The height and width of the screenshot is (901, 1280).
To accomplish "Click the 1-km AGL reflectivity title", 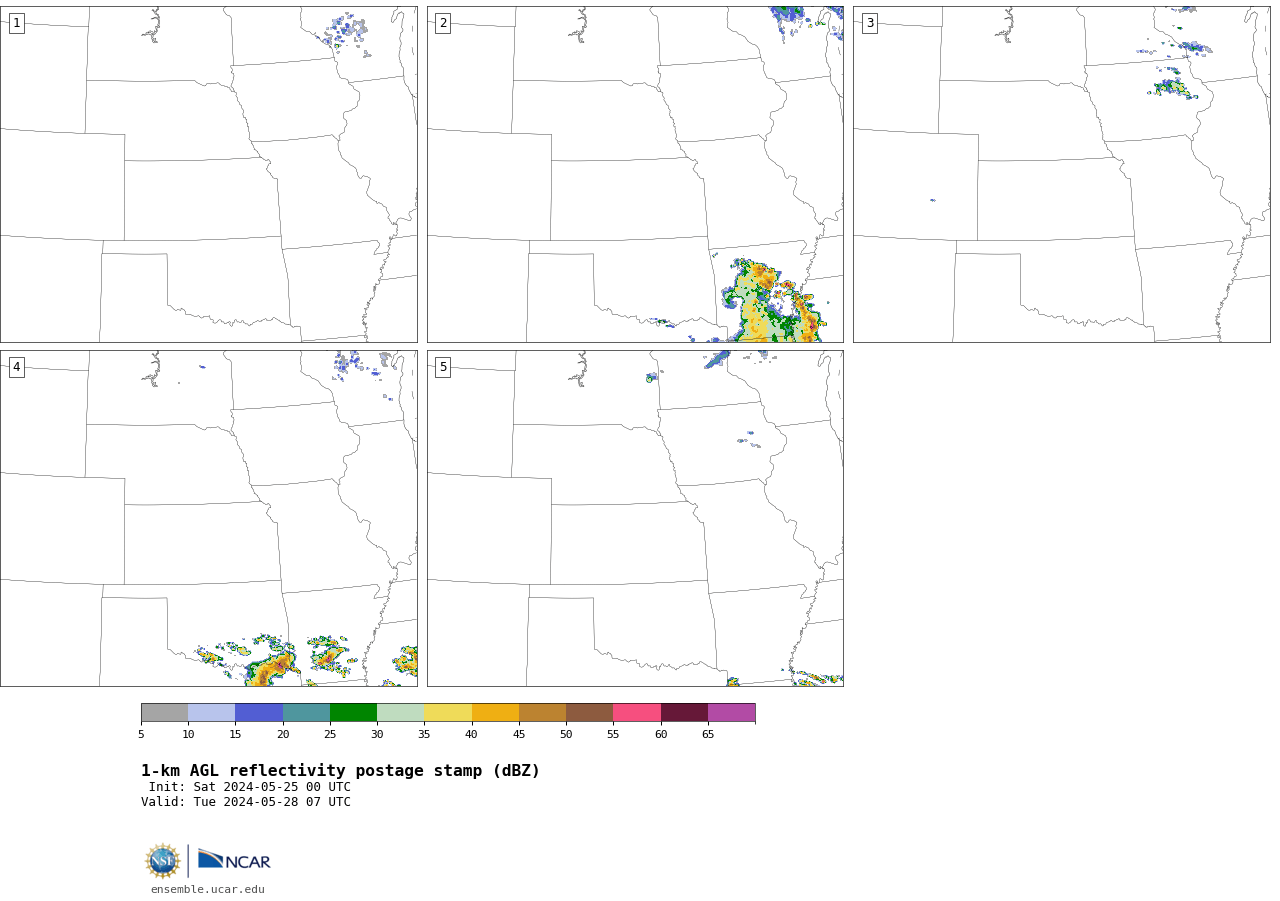I will [340, 771].
